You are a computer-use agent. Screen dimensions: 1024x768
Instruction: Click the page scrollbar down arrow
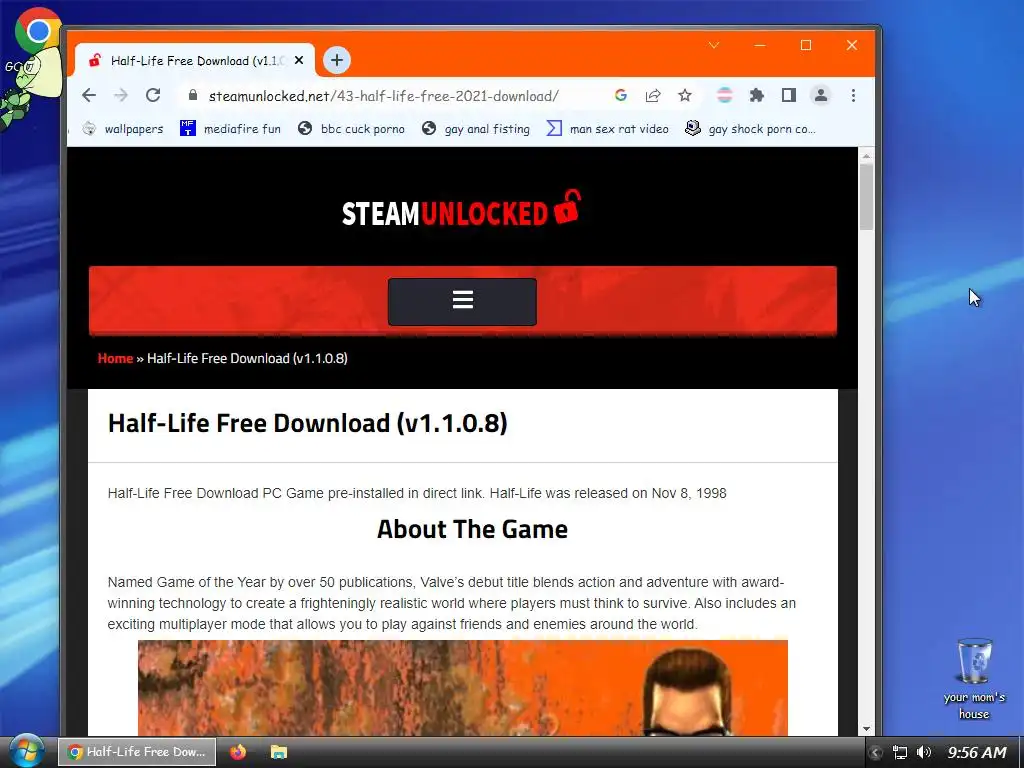866,728
